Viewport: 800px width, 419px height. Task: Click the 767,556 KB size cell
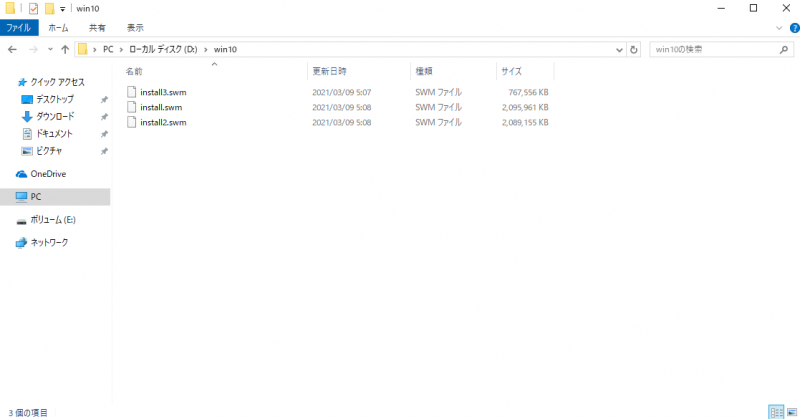pos(528,92)
